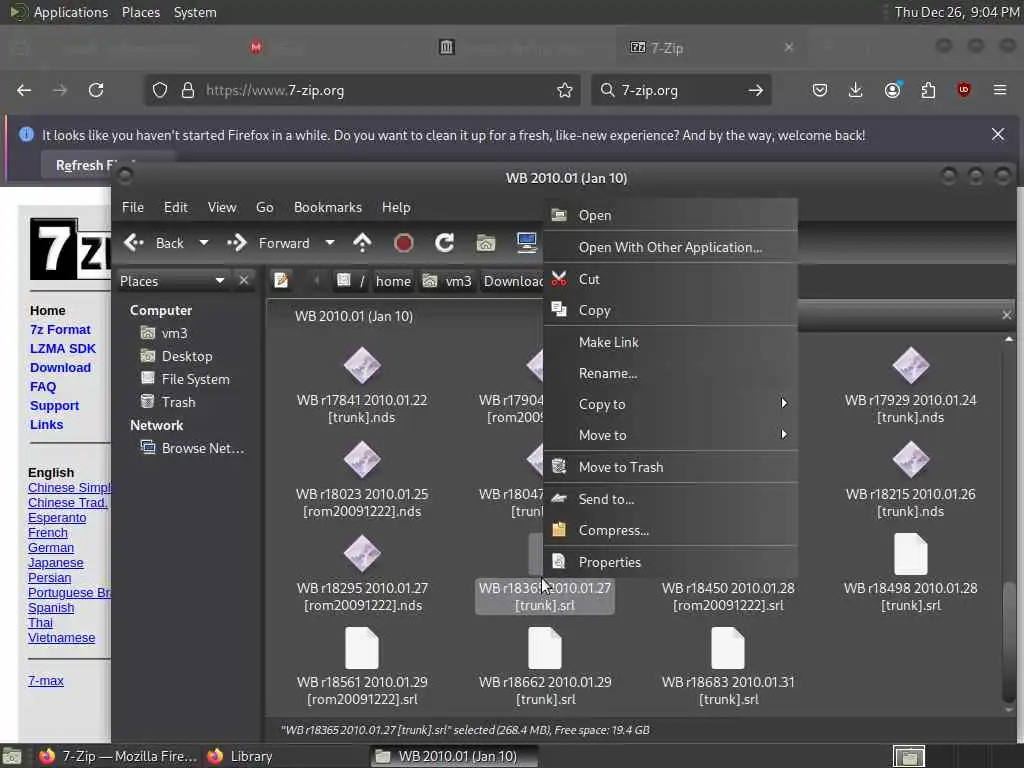The width and height of the screenshot is (1024, 768).
Task: Open the Edit menu in file manager
Action: point(176,207)
